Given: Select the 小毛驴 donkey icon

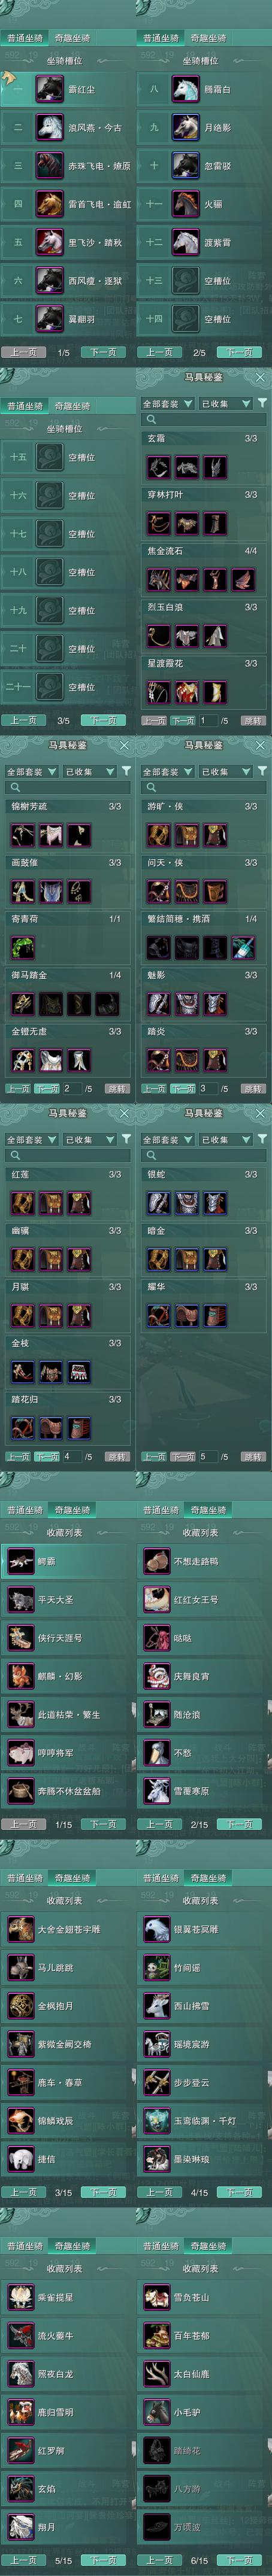Looking at the screenshot, I should point(156,2411).
